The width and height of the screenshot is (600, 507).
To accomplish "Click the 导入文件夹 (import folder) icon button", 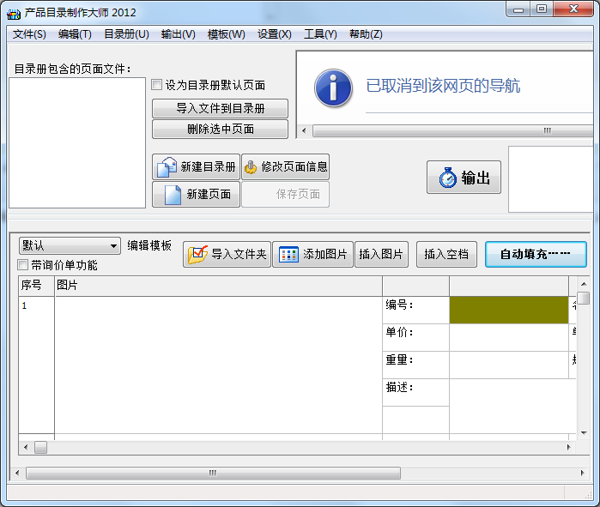I will tap(227, 254).
